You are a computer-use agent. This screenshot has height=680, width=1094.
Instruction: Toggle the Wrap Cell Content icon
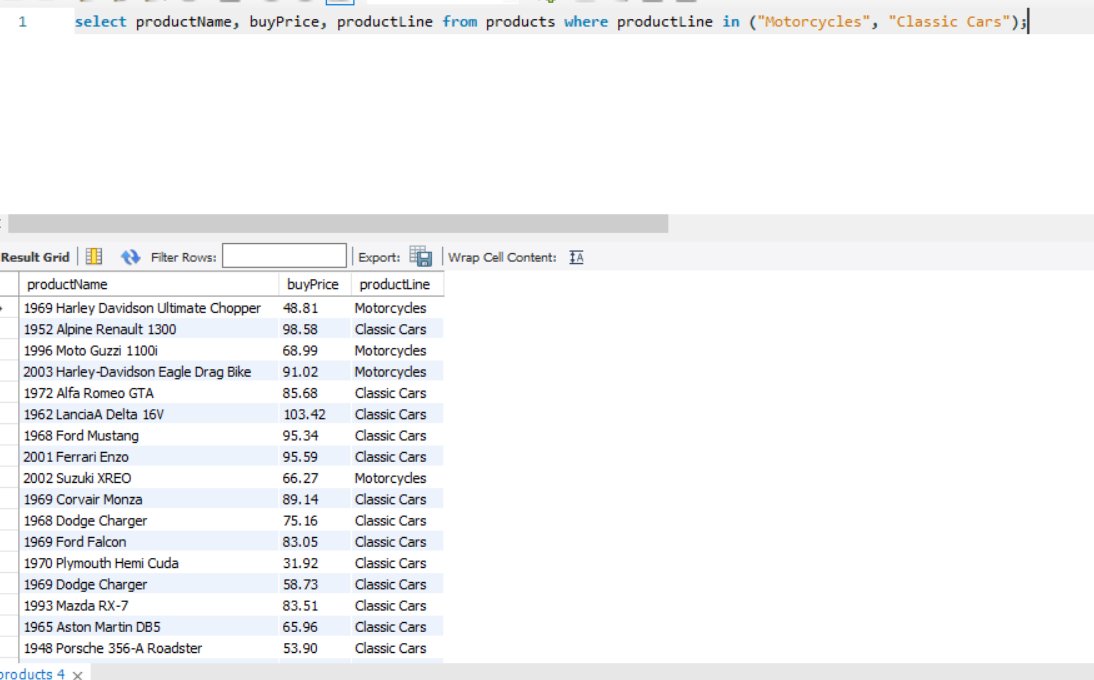pos(576,257)
